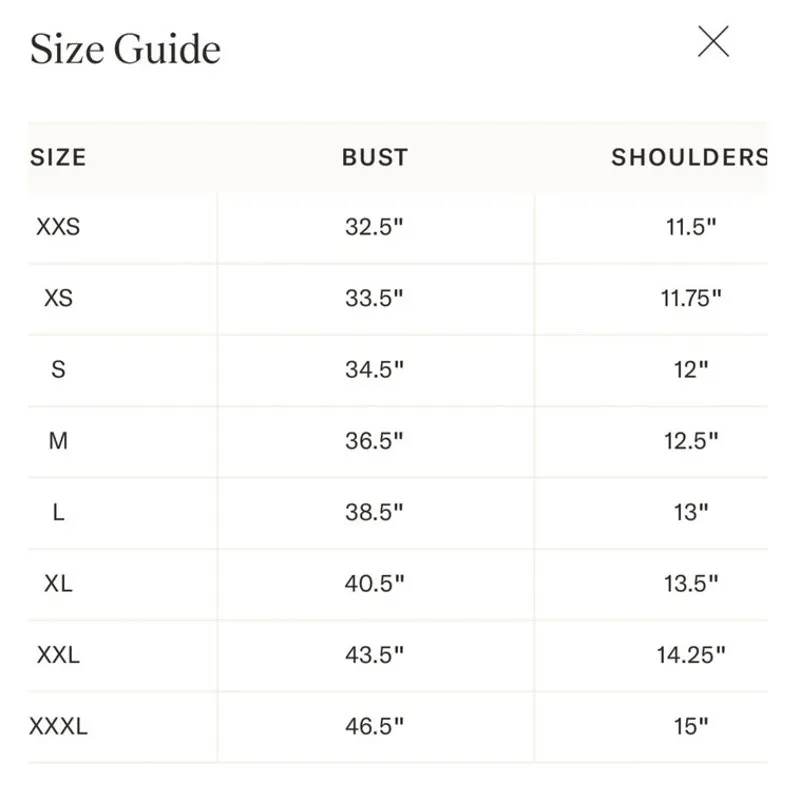Click the 36.5" bust value for M
Screen dimensions: 800x800
[375, 440]
